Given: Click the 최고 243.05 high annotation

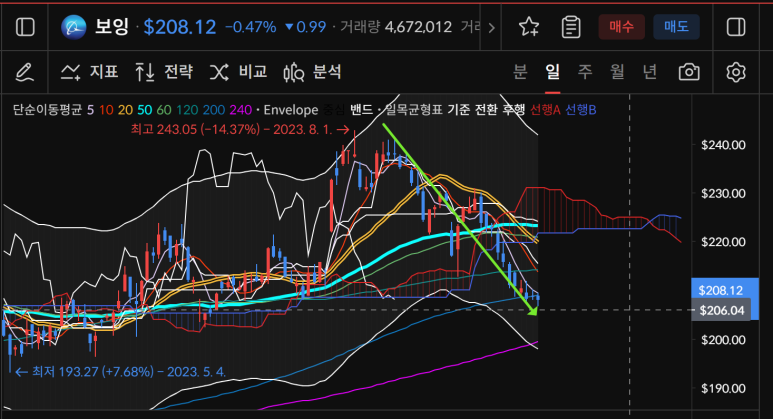Looking at the screenshot, I should (x=240, y=130).
